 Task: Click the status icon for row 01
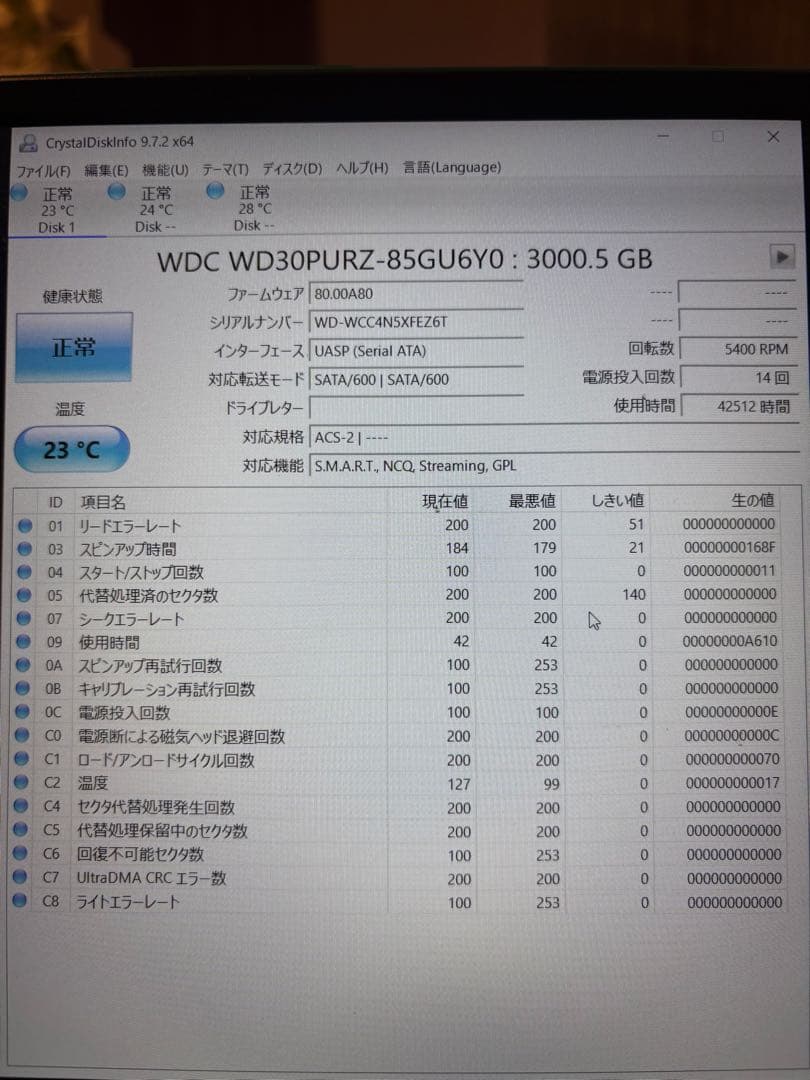pyautogui.click(x=25, y=526)
